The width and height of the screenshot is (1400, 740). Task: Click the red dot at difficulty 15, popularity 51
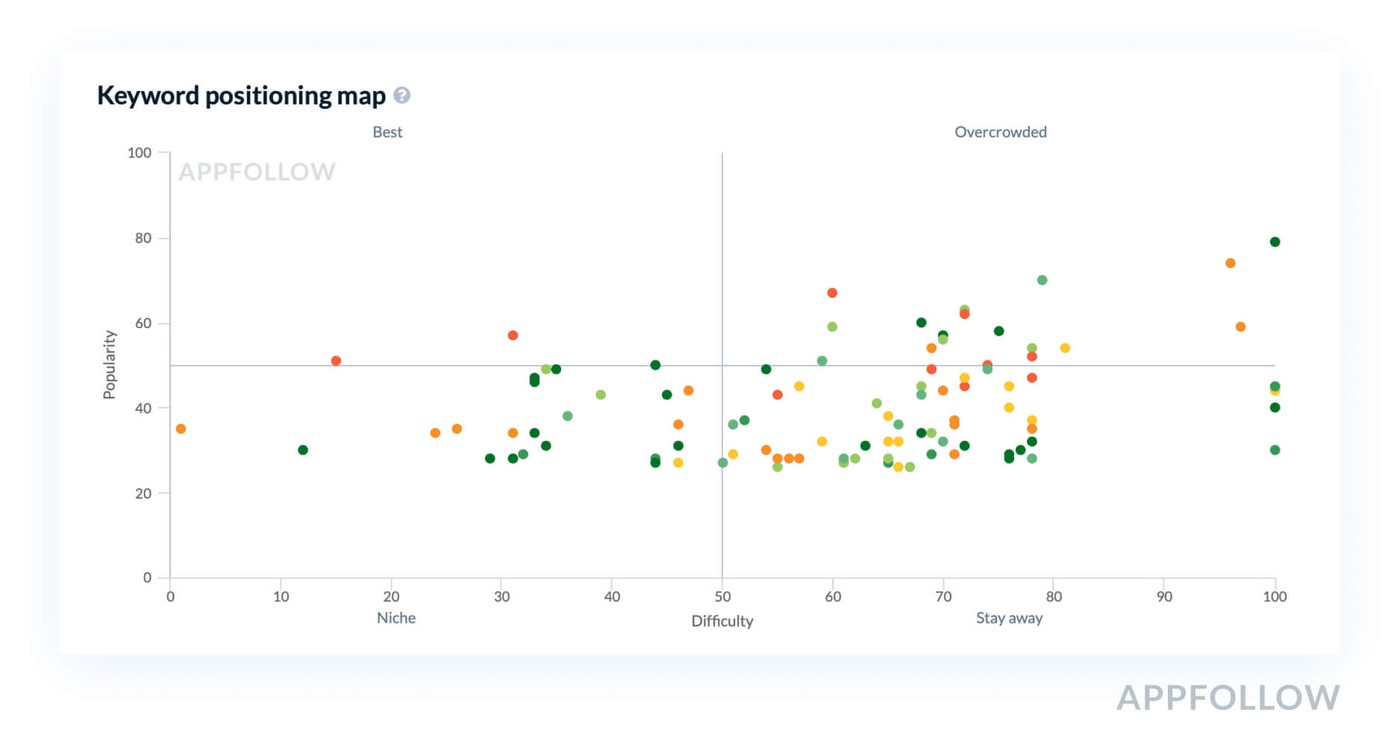(x=336, y=361)
